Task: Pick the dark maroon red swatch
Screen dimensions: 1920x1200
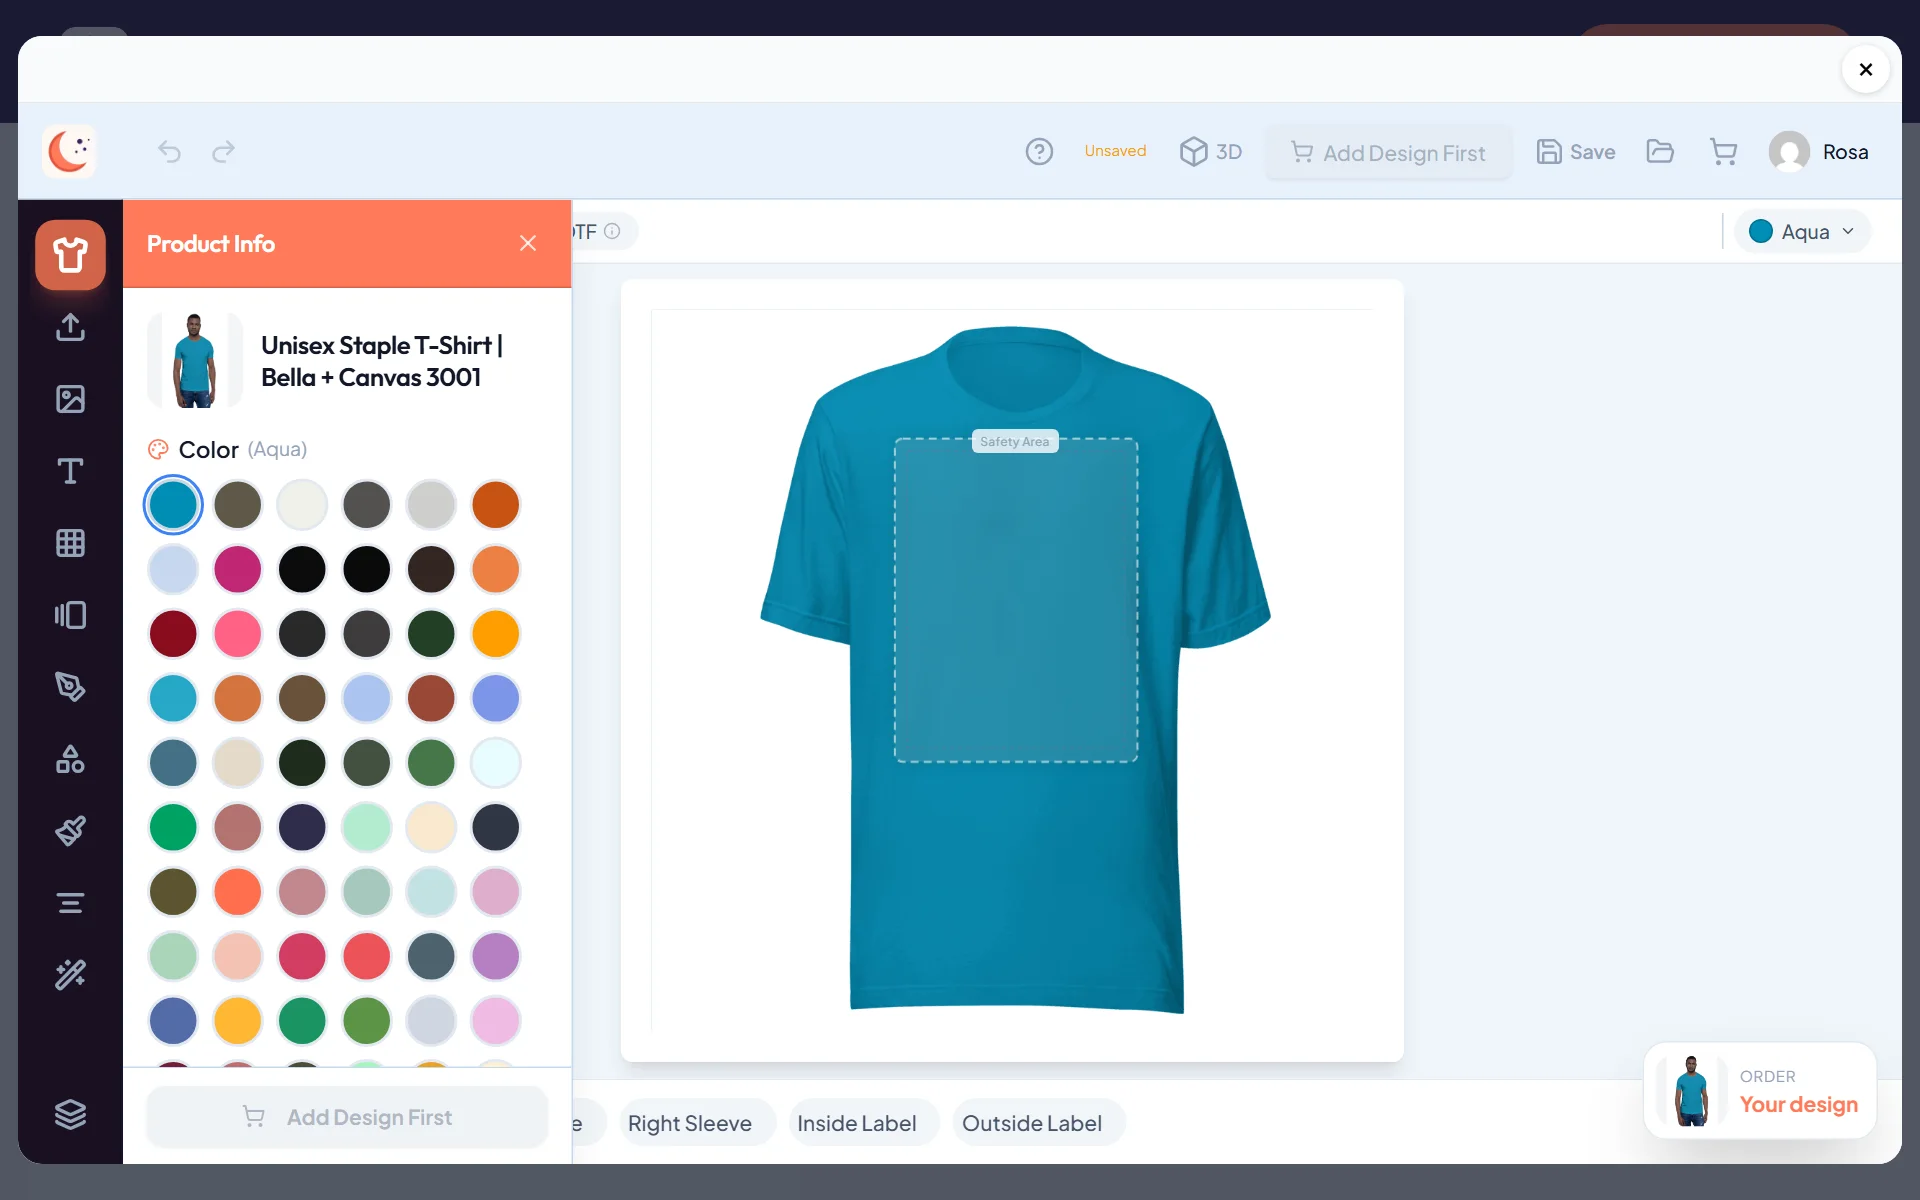Action: tap(173, 634)
